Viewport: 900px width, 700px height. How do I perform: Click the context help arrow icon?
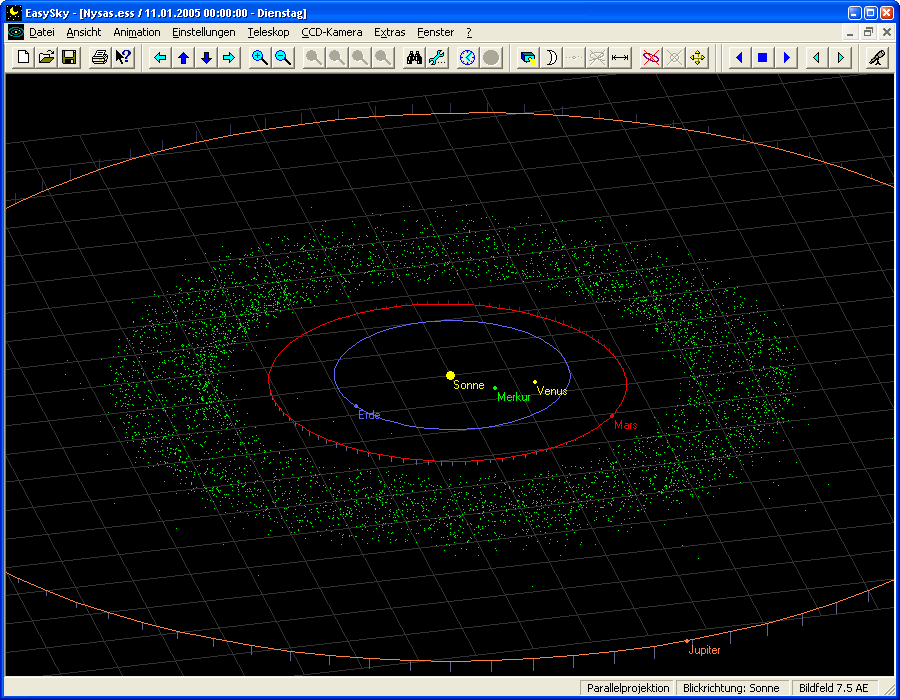click(x=123, y=58)
